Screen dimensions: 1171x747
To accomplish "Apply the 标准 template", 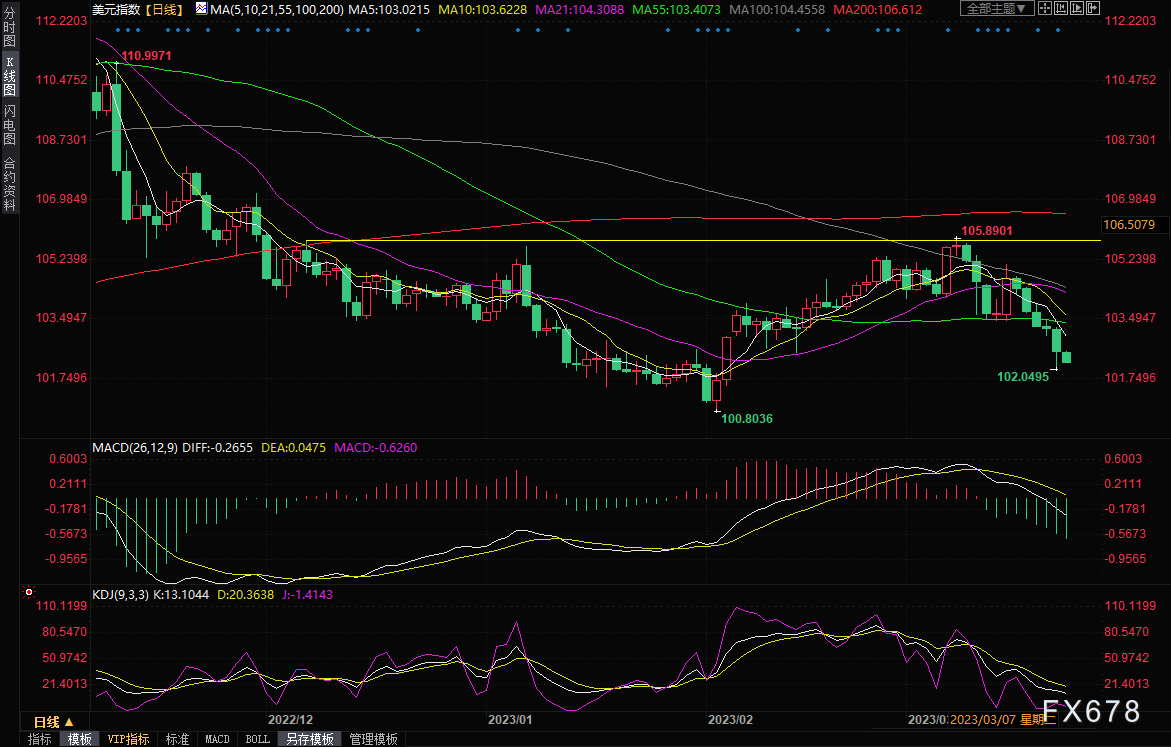I will tap(177, 739).
